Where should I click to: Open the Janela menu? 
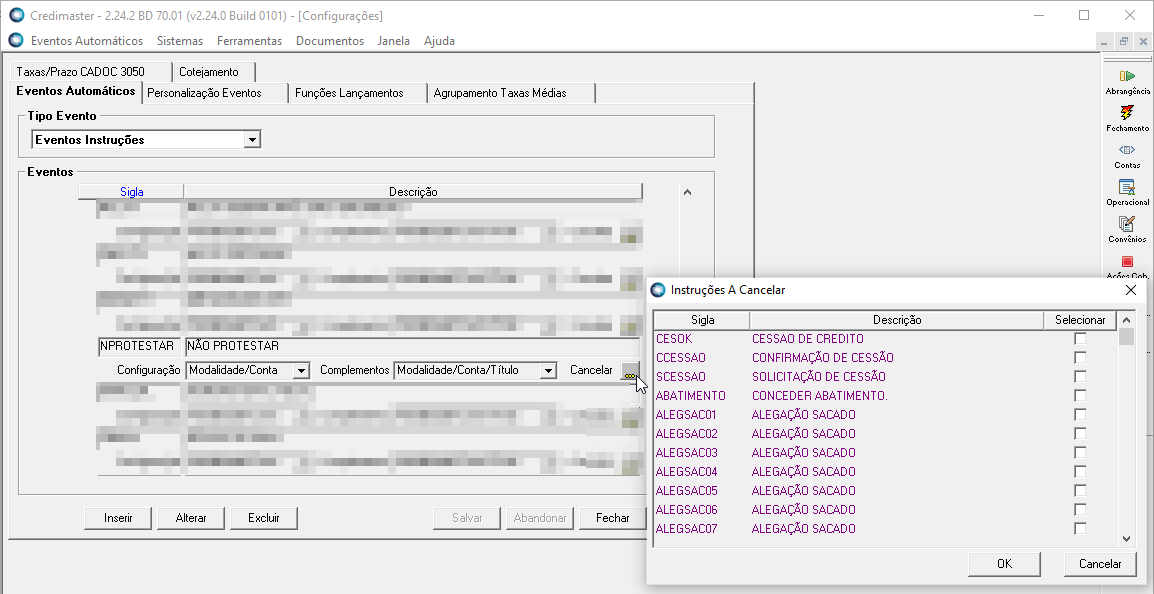(394, 40)
